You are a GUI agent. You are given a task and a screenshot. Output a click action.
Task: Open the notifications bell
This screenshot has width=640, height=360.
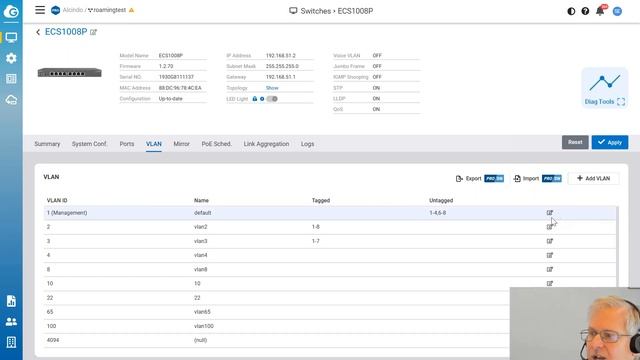pos(600,10)
